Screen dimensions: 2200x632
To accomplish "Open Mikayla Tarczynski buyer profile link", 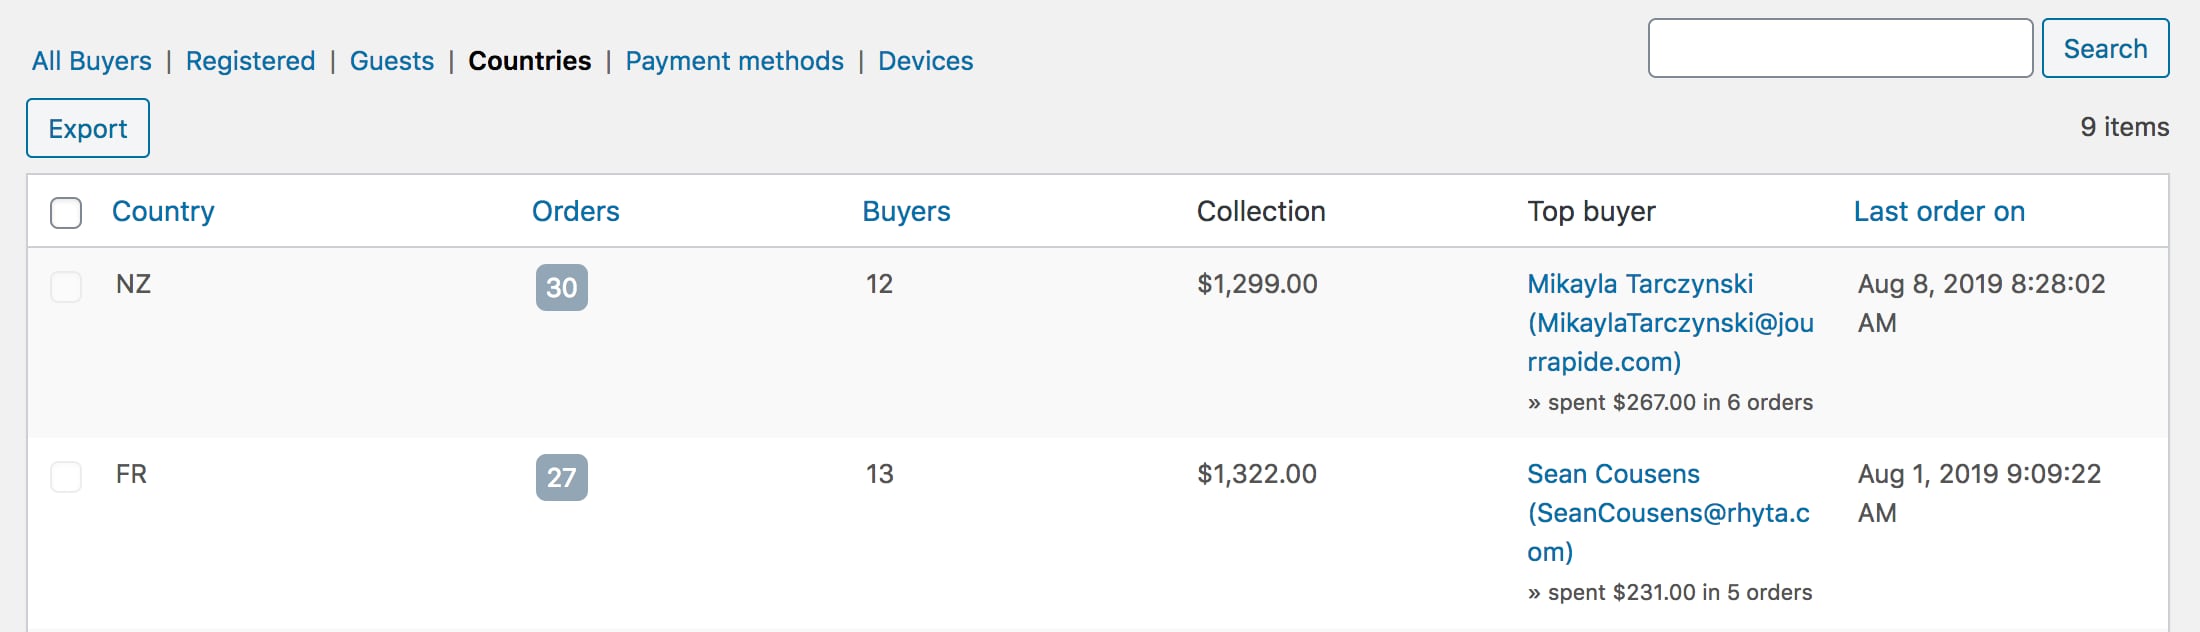I will click(x=1670, y=323).
